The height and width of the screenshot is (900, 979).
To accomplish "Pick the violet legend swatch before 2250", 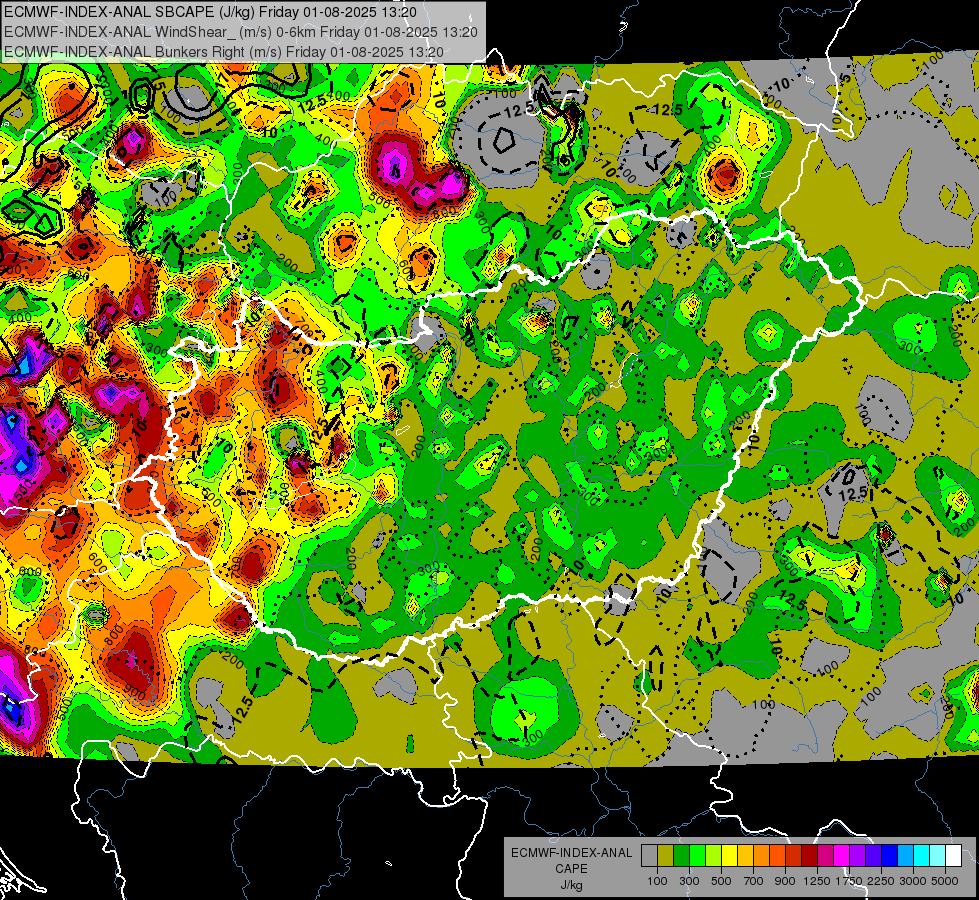I will coord(873,856).
